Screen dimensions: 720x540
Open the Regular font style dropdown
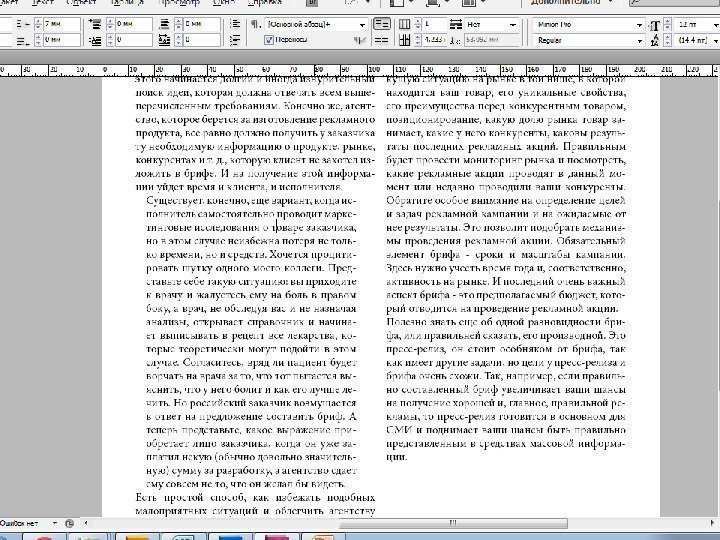pyautogui.click(x=639, y=41)
